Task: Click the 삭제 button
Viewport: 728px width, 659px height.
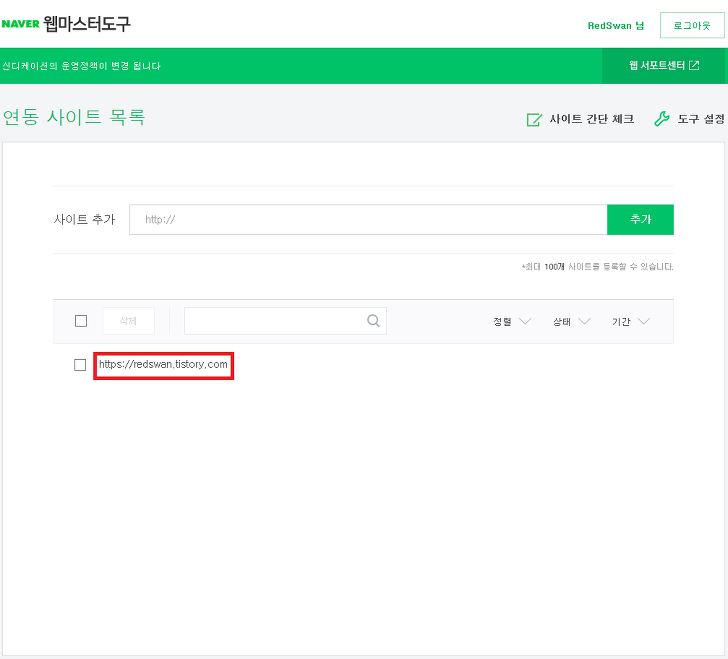Action: (128, 321)
